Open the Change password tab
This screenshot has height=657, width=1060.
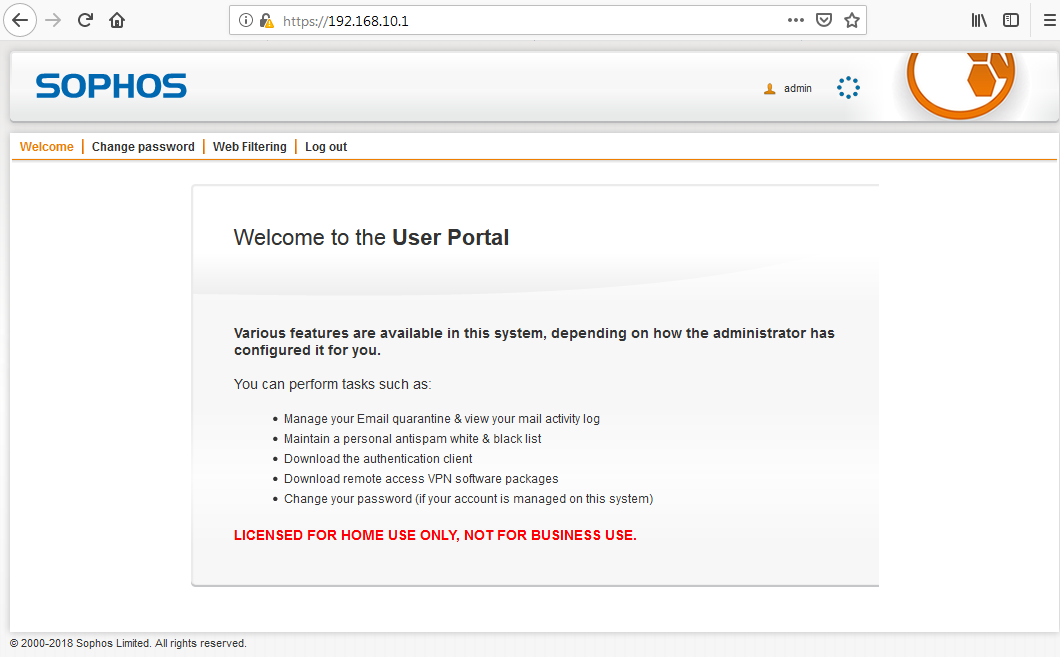pos(143,147)
